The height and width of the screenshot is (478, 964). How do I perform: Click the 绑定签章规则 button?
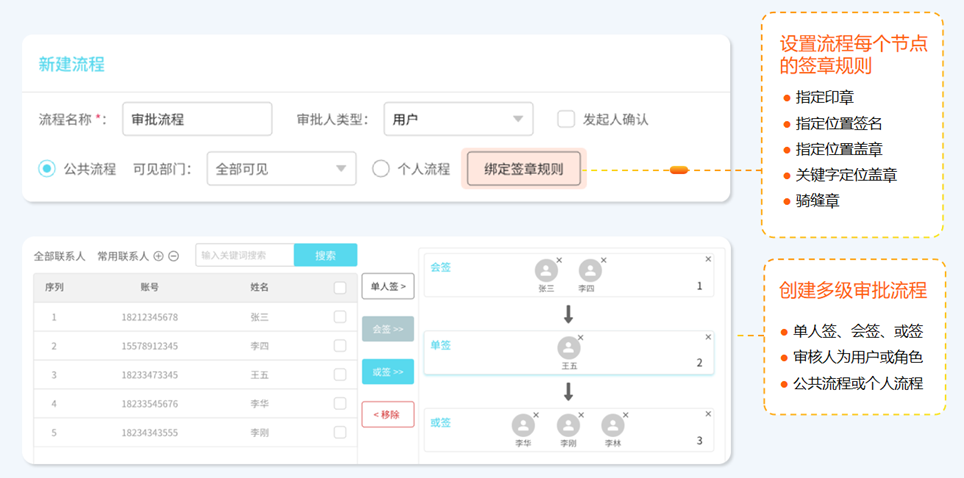pos(524,169)
